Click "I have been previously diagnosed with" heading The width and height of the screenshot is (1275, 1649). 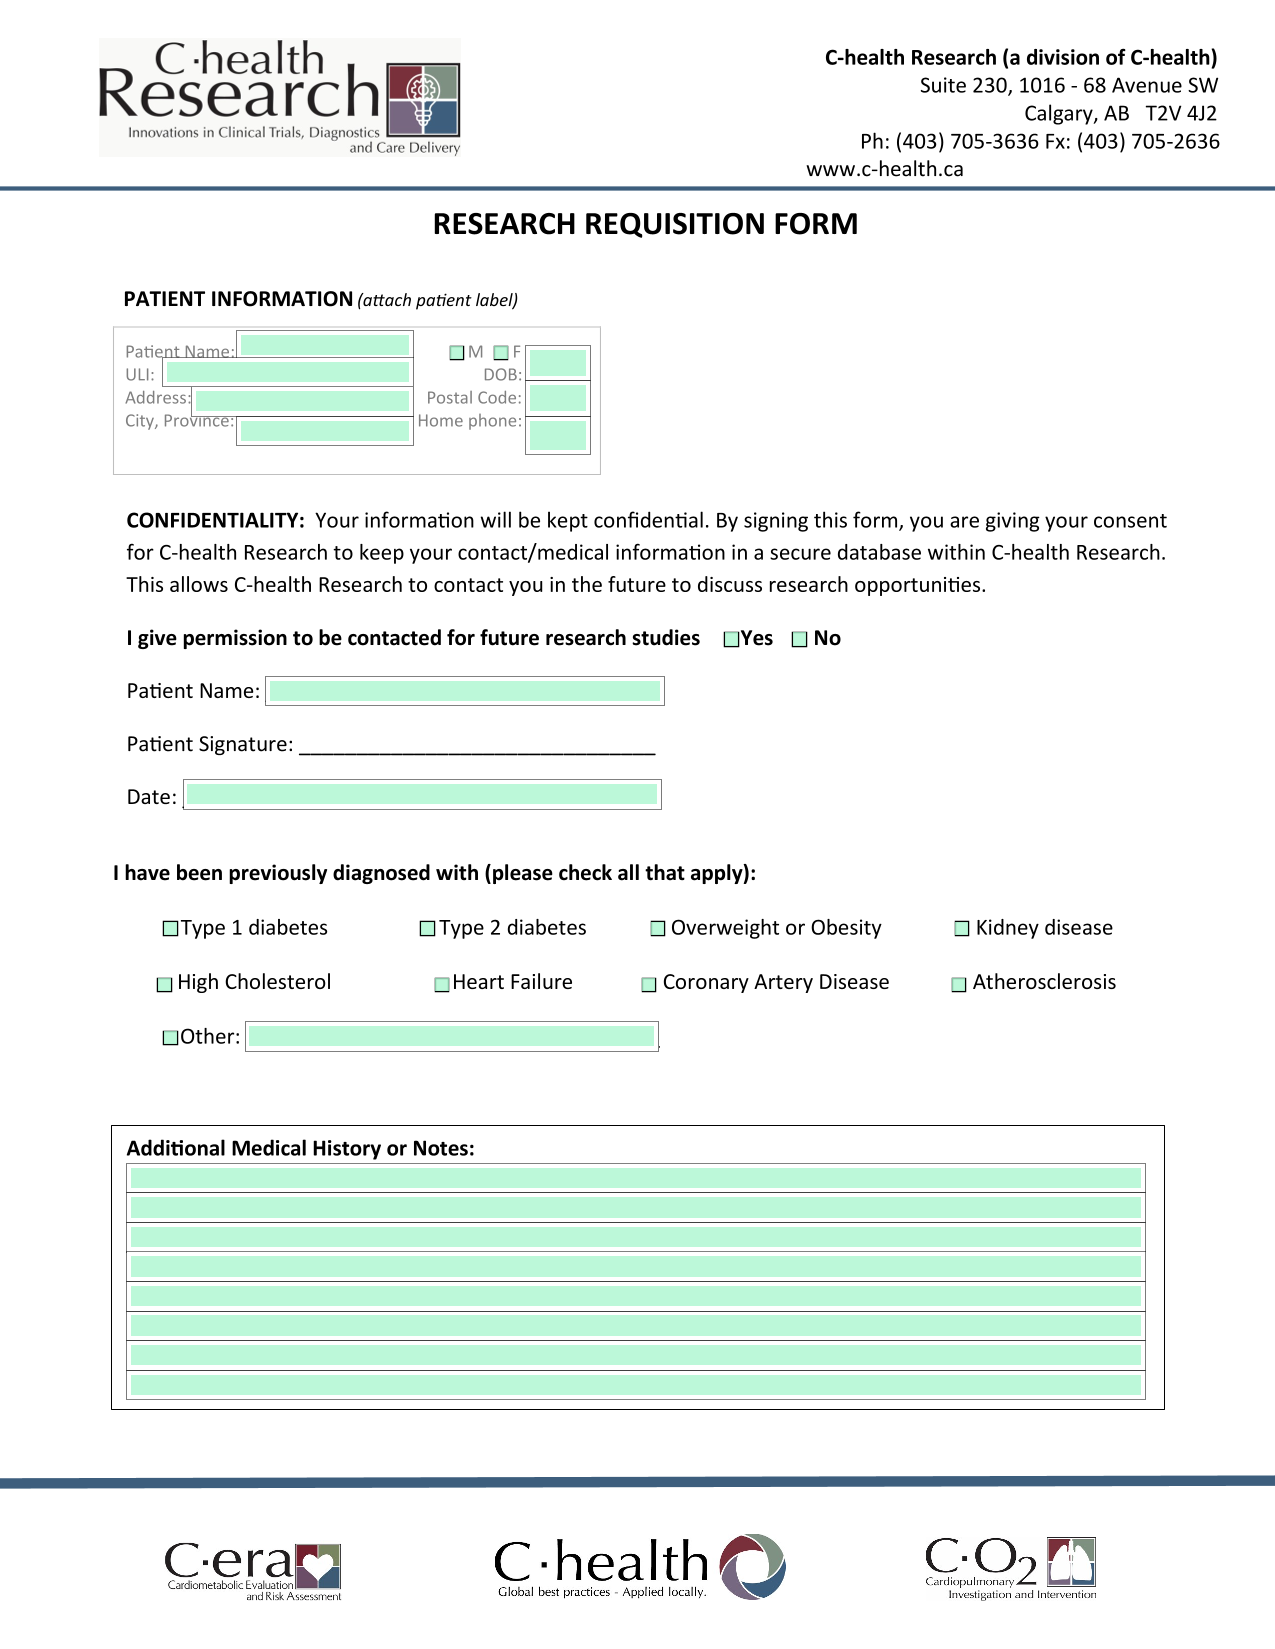point(296,873)
